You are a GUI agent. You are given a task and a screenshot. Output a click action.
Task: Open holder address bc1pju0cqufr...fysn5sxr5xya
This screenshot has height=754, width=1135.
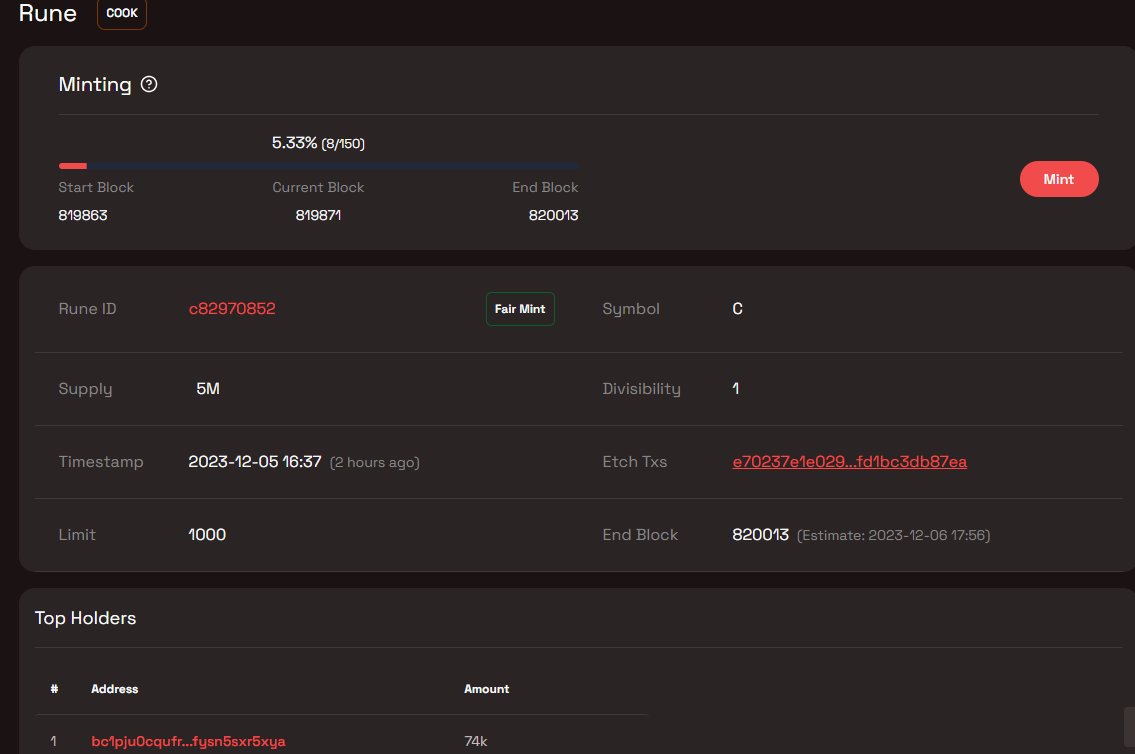click(187, 741)
